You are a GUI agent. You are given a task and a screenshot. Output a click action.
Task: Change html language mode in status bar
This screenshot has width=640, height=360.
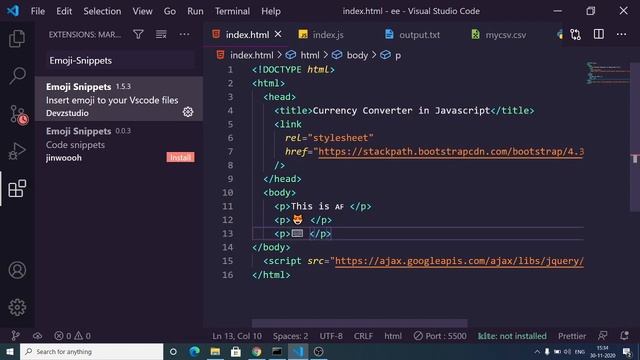tap(393, 336)
